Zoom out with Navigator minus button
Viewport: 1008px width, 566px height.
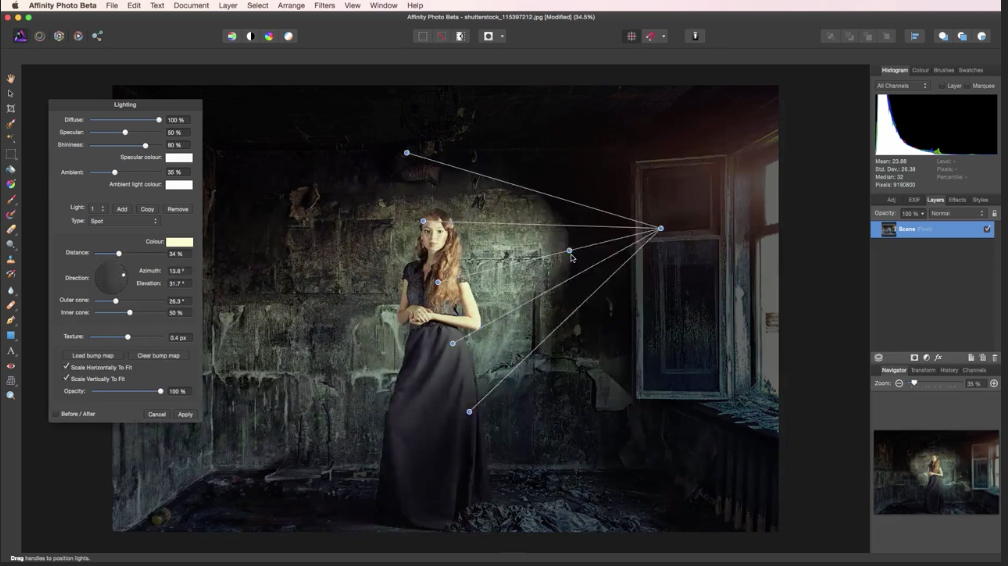(x=899, y=383)
